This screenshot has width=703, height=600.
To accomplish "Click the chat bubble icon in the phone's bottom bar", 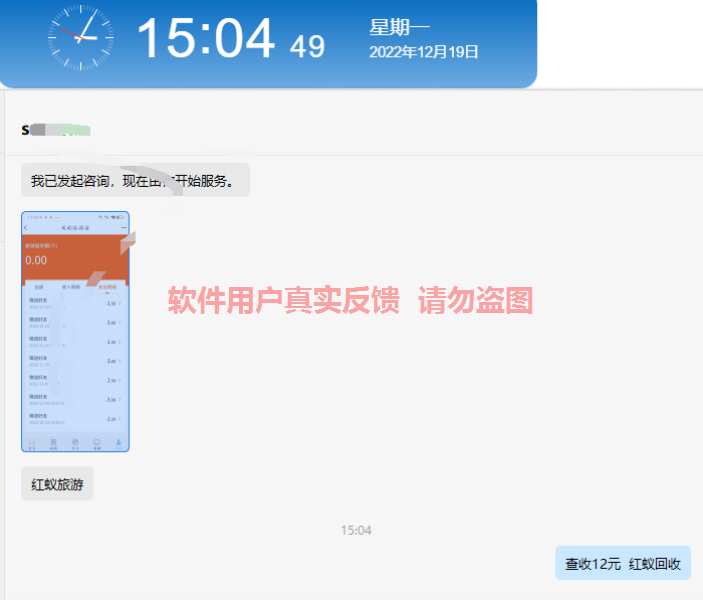I will coord(97,442).
